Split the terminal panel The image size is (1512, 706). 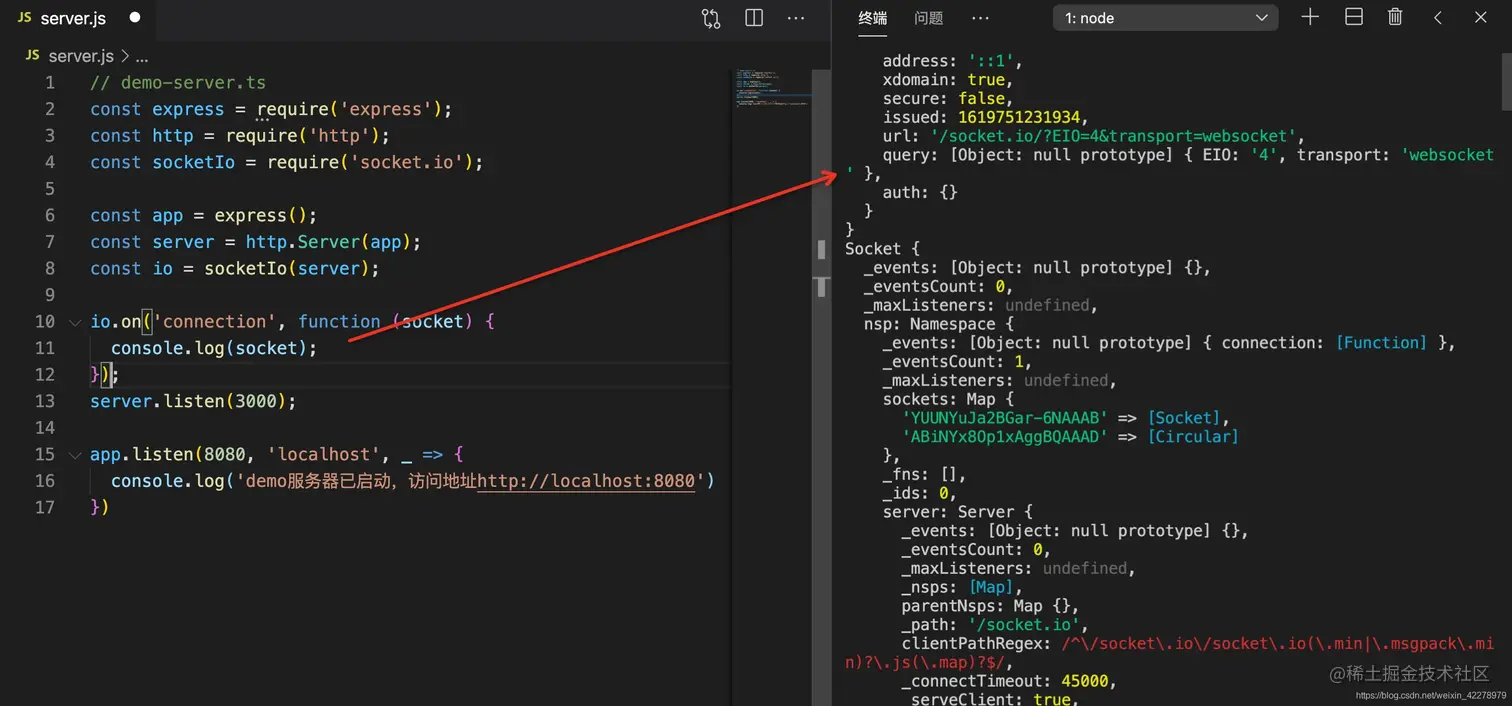coord(1353,17)
